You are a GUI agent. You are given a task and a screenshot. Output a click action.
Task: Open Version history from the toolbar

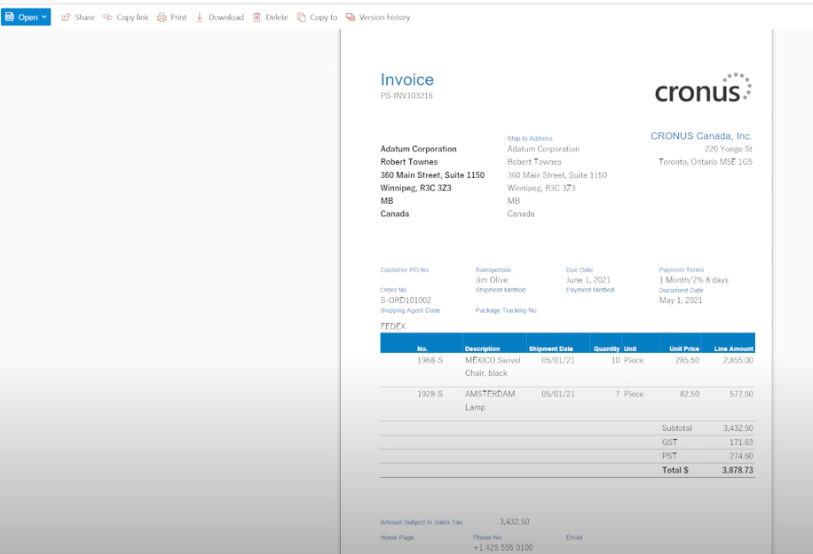pos(378,17)
